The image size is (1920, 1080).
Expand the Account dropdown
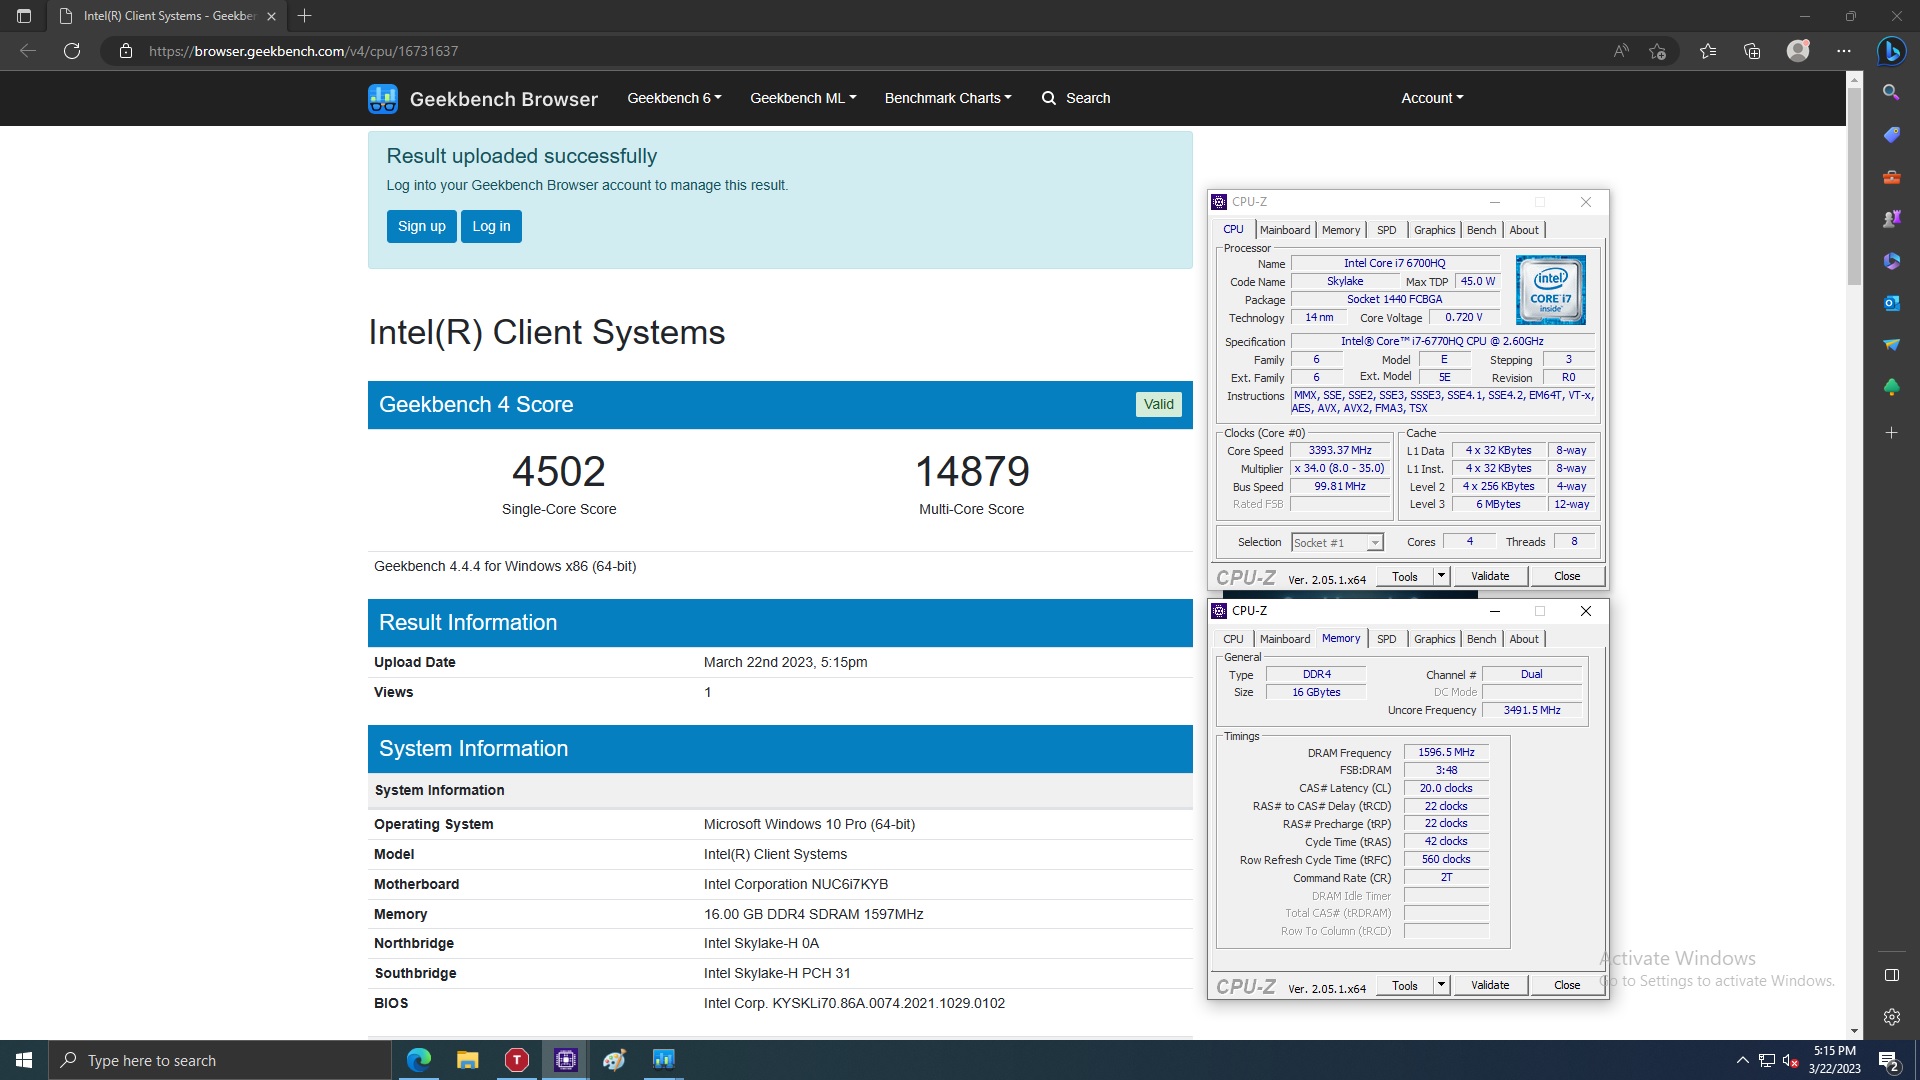pos(1432,98)
